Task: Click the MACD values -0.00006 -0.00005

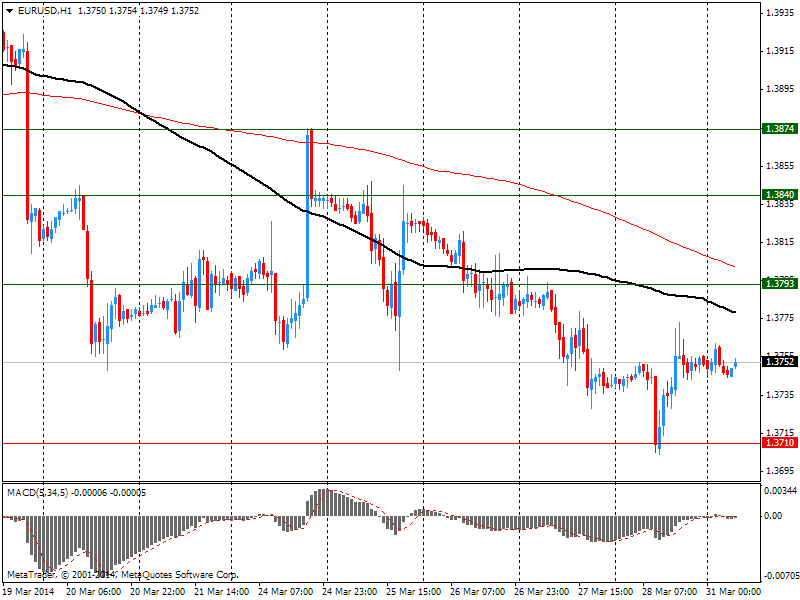Action: (109, 493)
